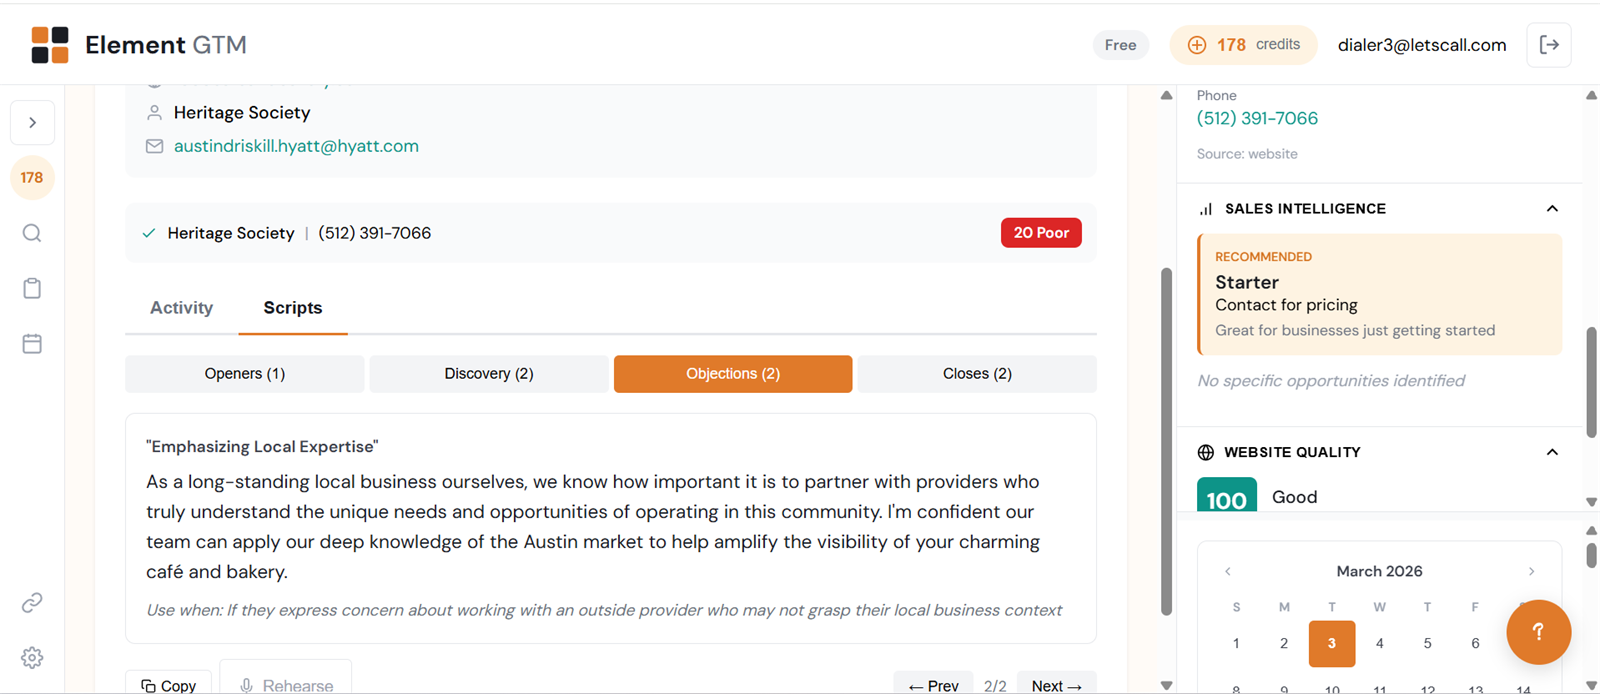Select the Closes (2) scripts category
This screenshot has width=1600, height=694.
point(977,374)
